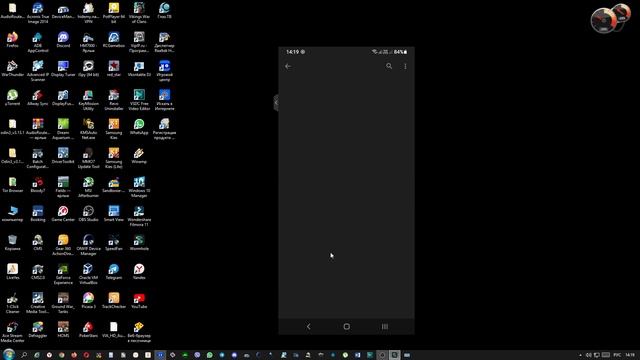Select the KeyMission Utility shortcut

click(89, 100)
